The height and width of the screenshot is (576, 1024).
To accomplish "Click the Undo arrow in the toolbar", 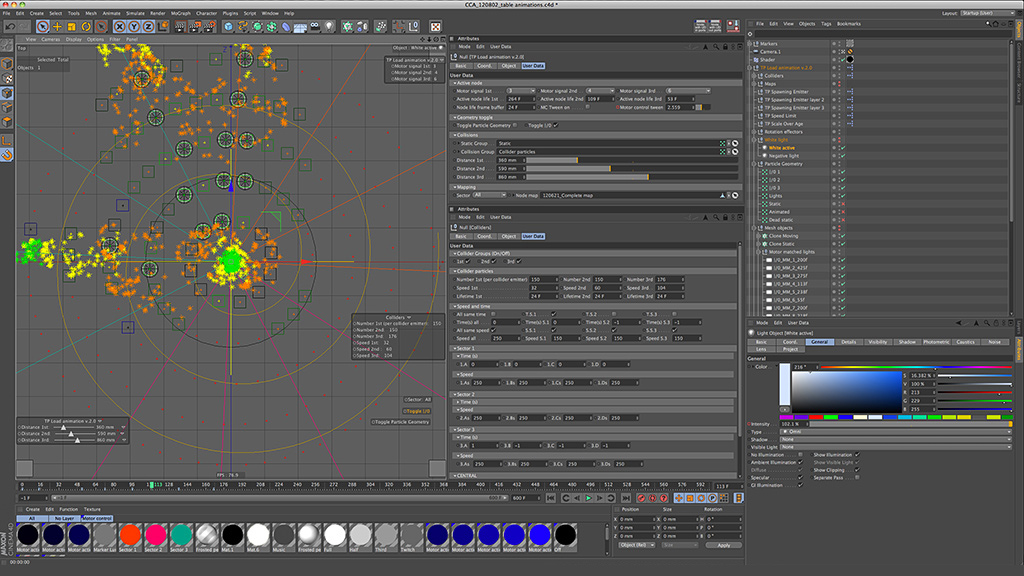I will 9,25.
